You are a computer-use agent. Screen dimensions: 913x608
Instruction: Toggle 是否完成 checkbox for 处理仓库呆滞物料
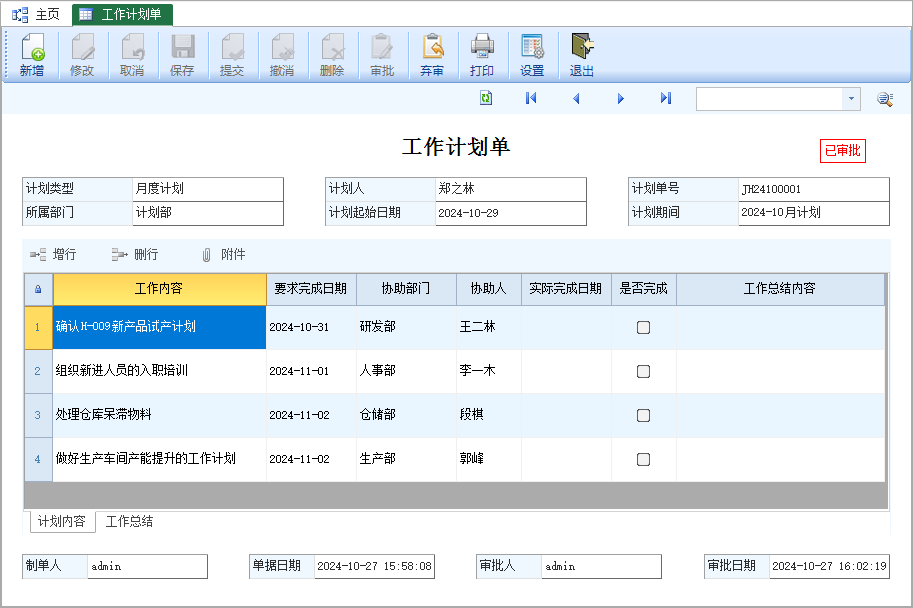click(x=643, y=415)
